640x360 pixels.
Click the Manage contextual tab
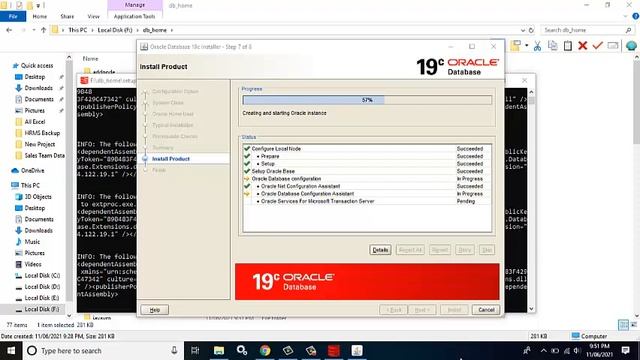click(135, 5)
